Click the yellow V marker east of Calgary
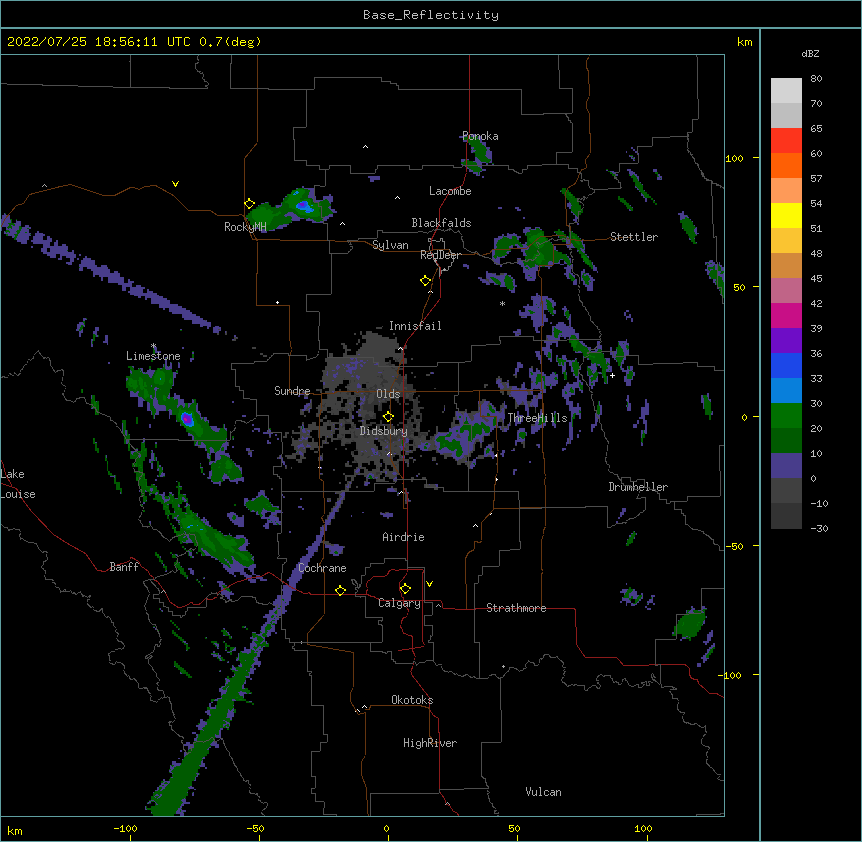Screen dimensions: 862x842 coord(429,584)
